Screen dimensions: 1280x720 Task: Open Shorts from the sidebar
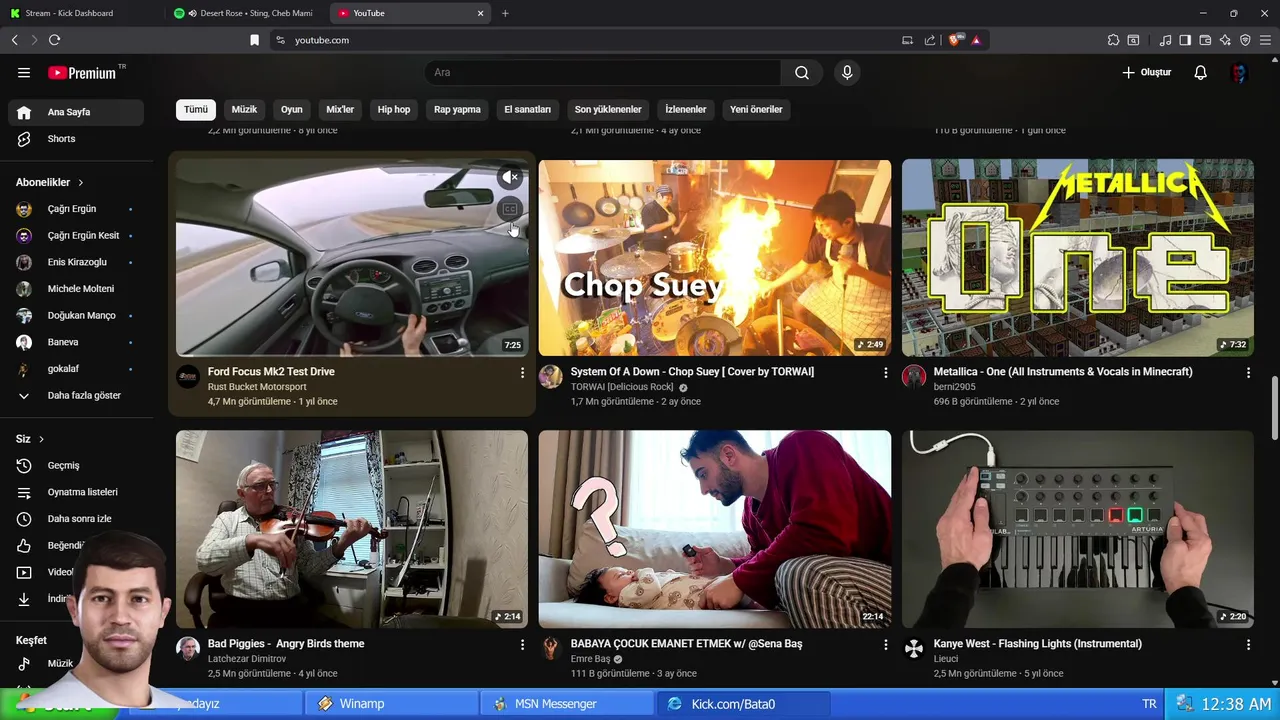click(x=76, y=139)
